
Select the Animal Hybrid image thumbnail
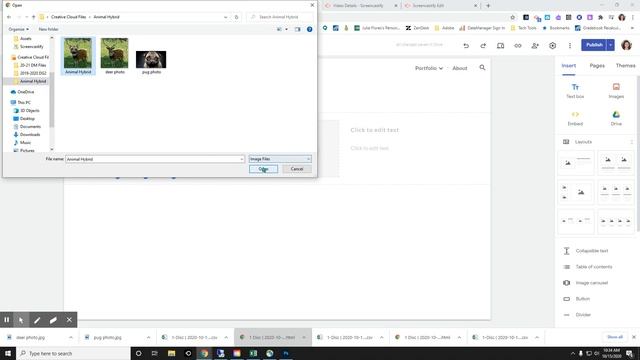click(x=78, y=56)
